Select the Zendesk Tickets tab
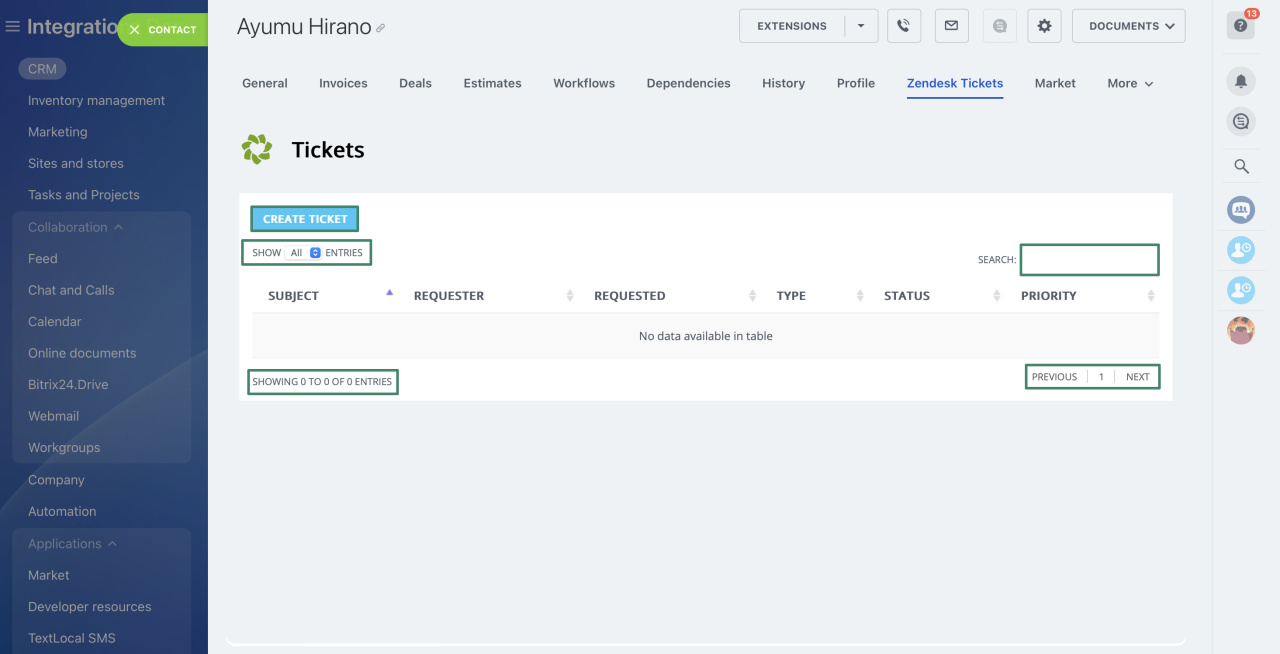Image resolution: width=1280 pixels, height=654 pixels. coord(955,83)
